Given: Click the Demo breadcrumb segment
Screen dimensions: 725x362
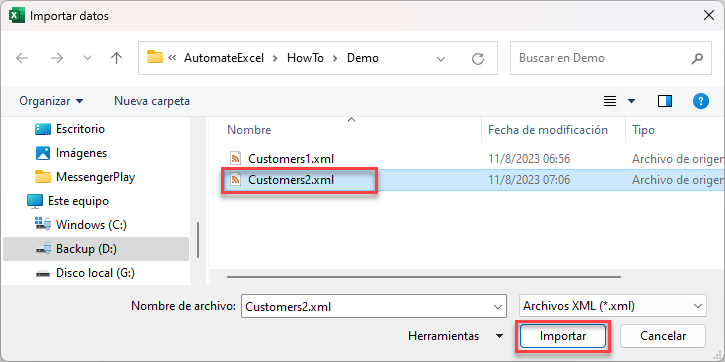Looking at the screenshot, I should click(x=363, y=58).
